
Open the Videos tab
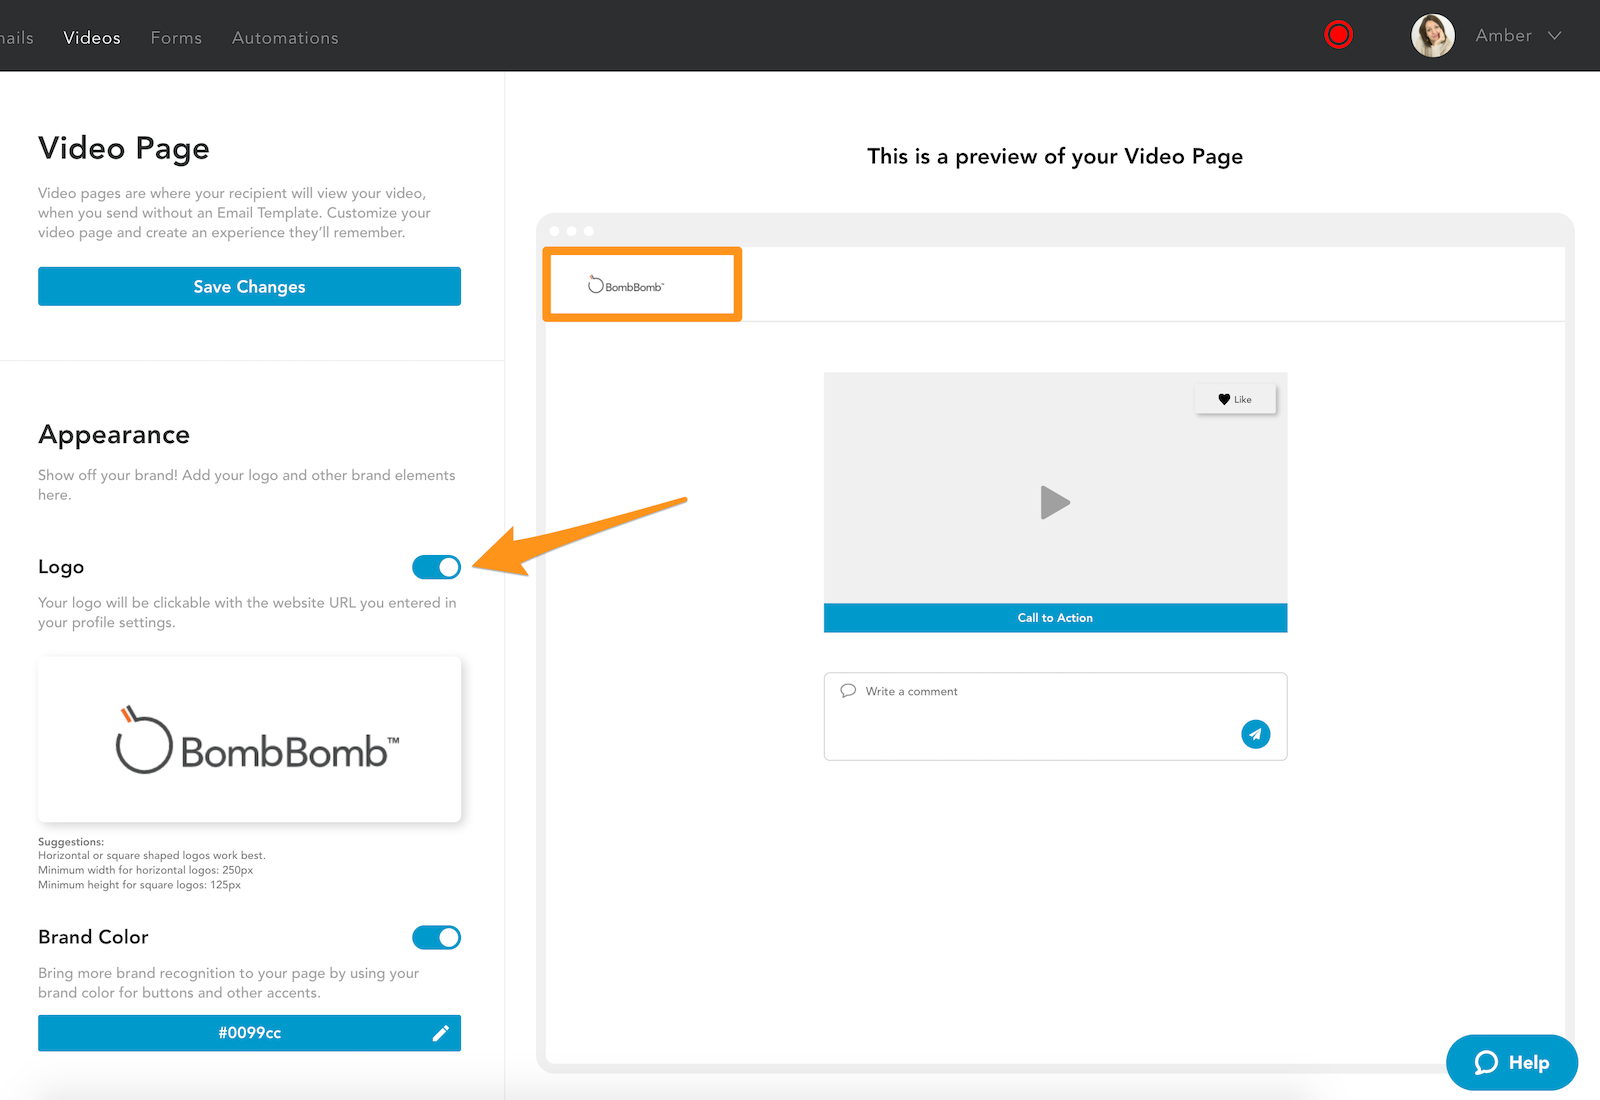(x=92, y=37)
